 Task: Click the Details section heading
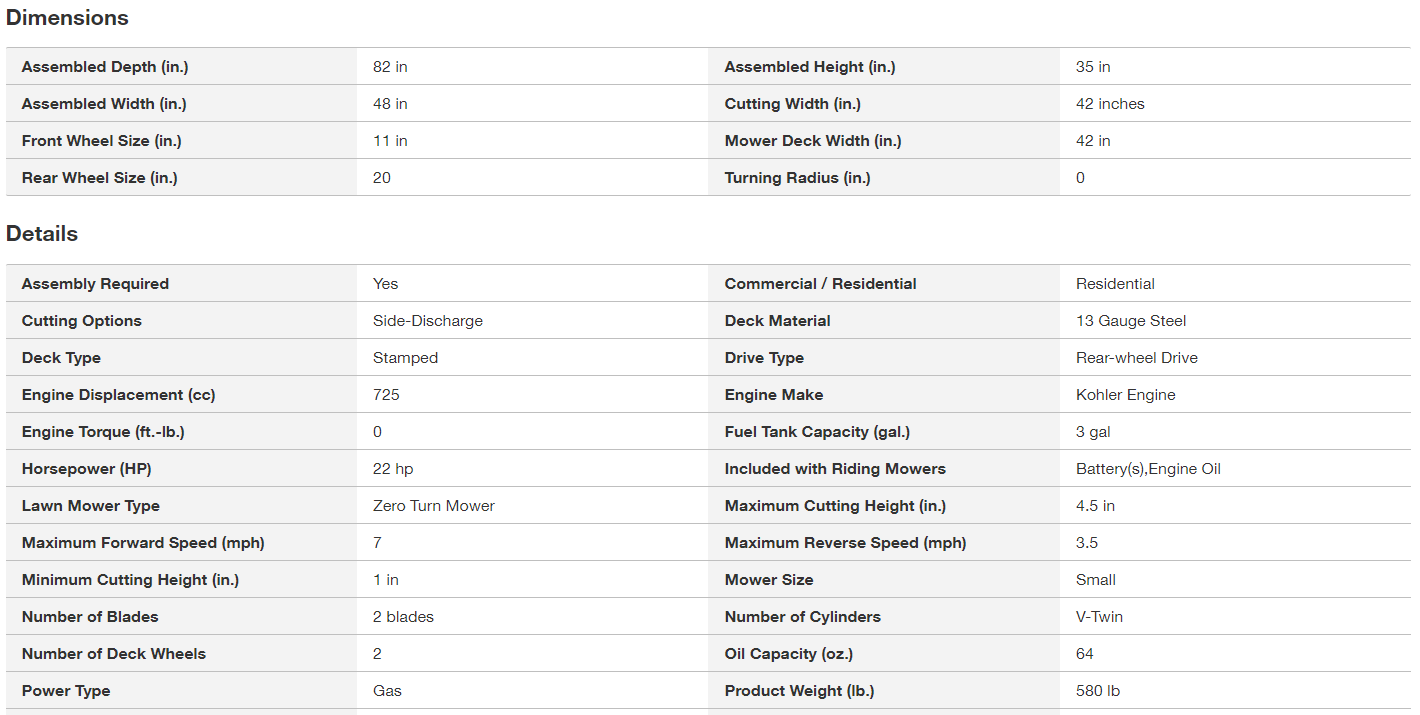pyautogui.click(x=42, y=234)
